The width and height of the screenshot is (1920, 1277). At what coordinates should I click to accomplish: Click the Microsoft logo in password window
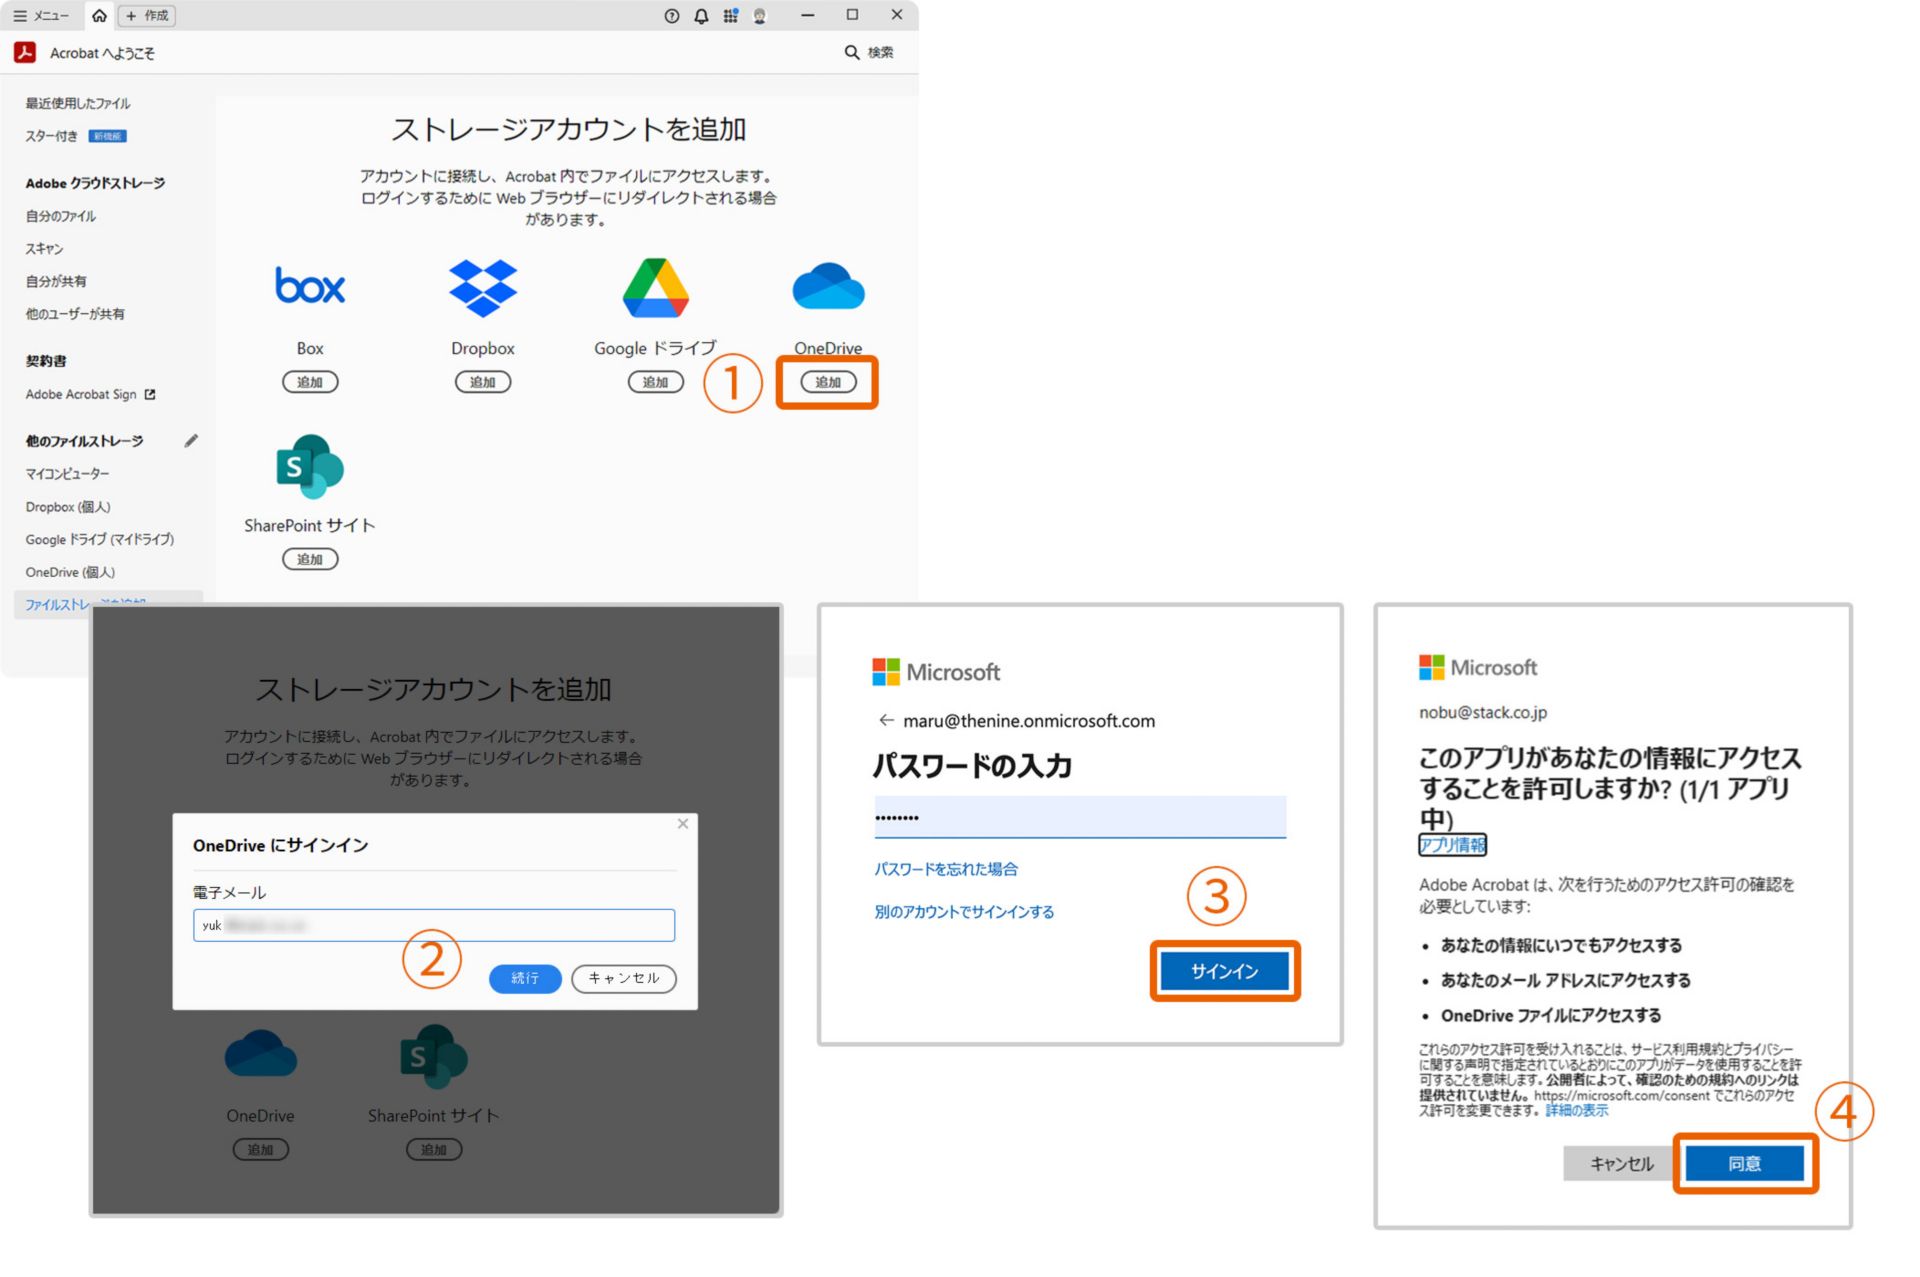[x=936, y=672]
